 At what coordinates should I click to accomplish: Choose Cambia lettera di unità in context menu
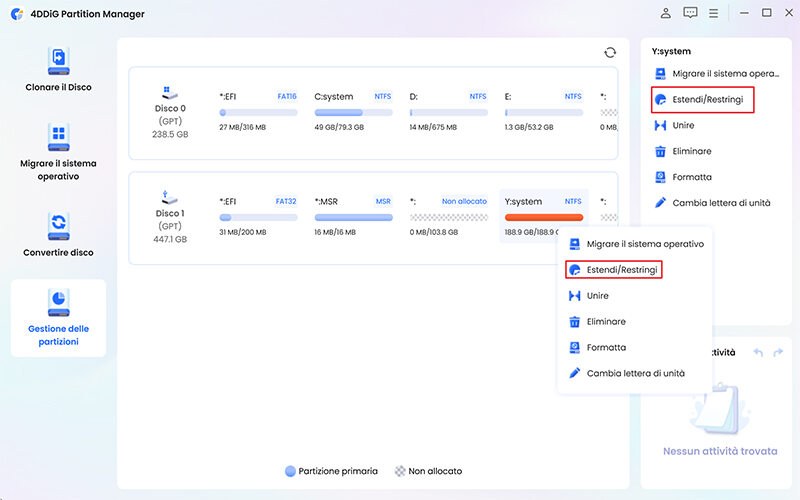[635, 373]
